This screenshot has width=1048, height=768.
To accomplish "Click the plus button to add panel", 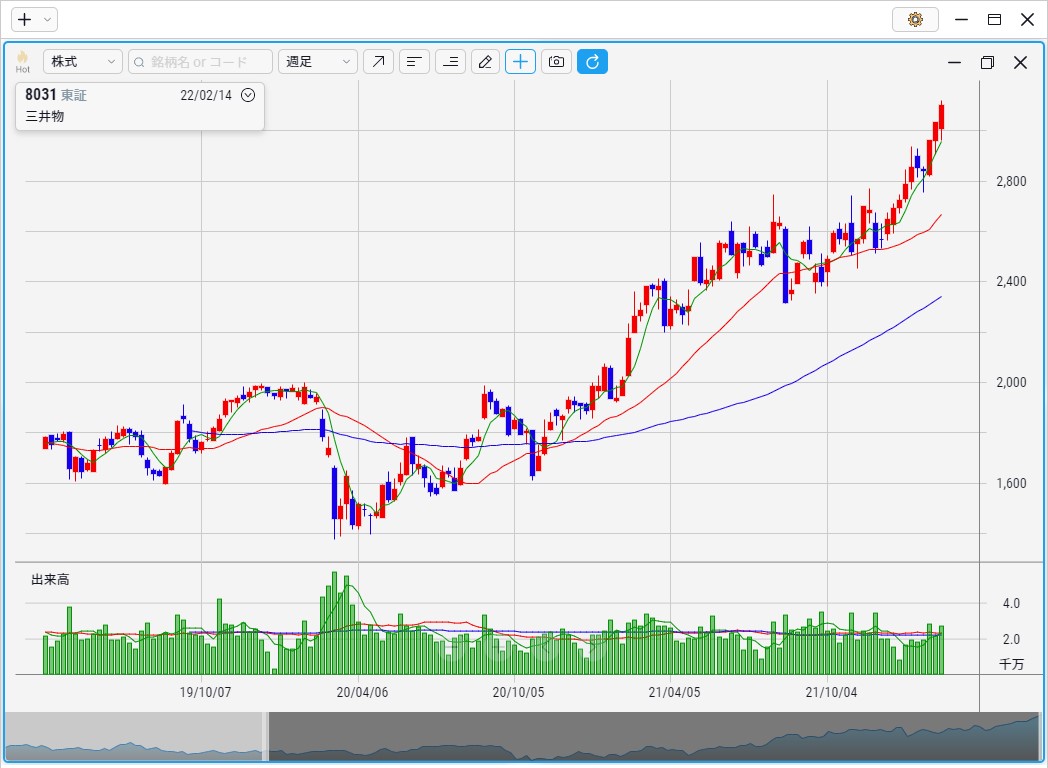I will [x=25, y=19].
